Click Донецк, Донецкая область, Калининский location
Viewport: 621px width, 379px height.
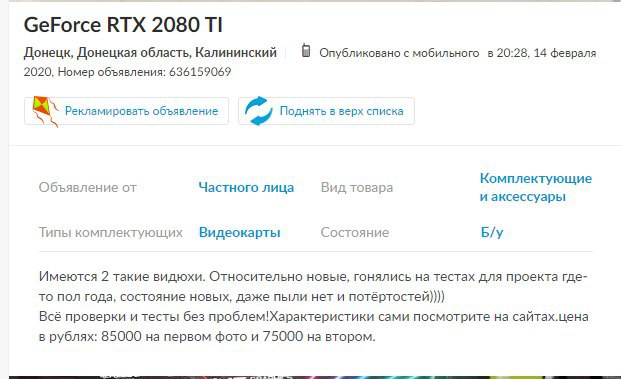(x=150, y=52)
